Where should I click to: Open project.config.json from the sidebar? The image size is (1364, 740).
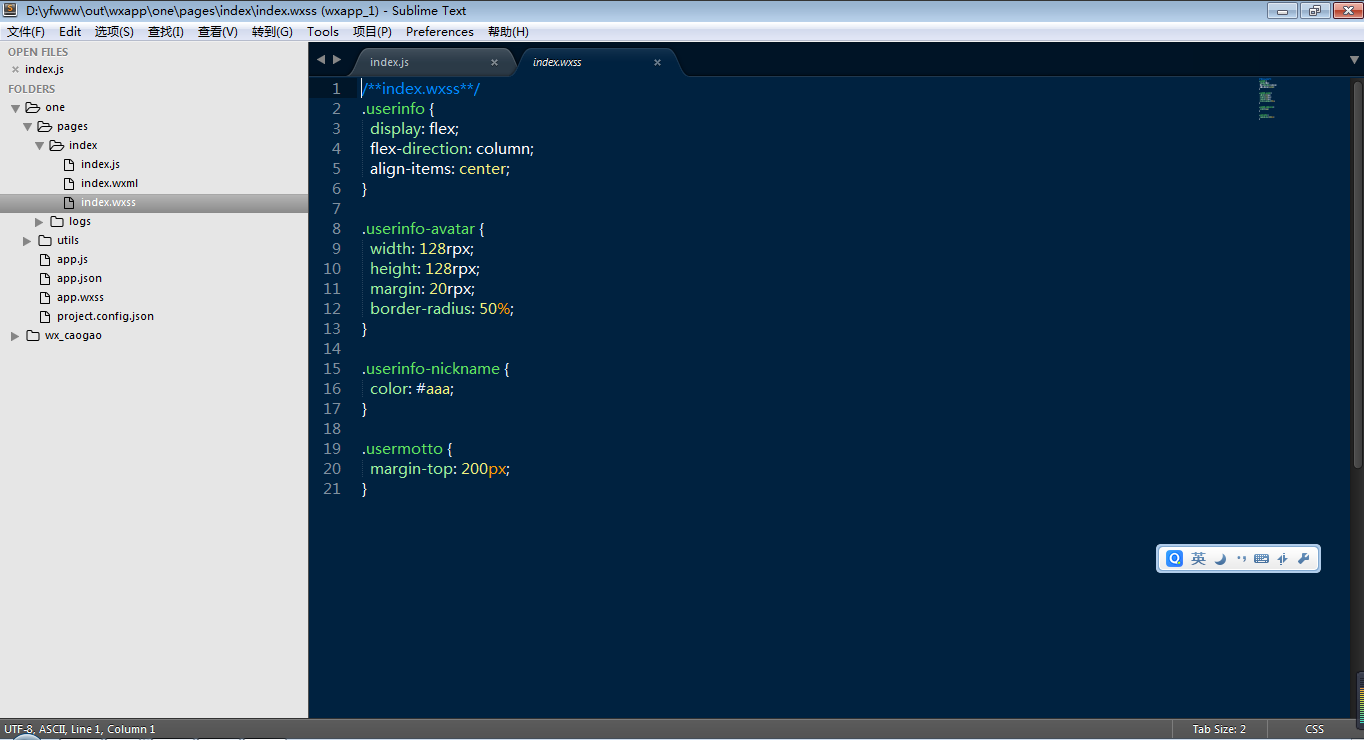click(105, 317)
